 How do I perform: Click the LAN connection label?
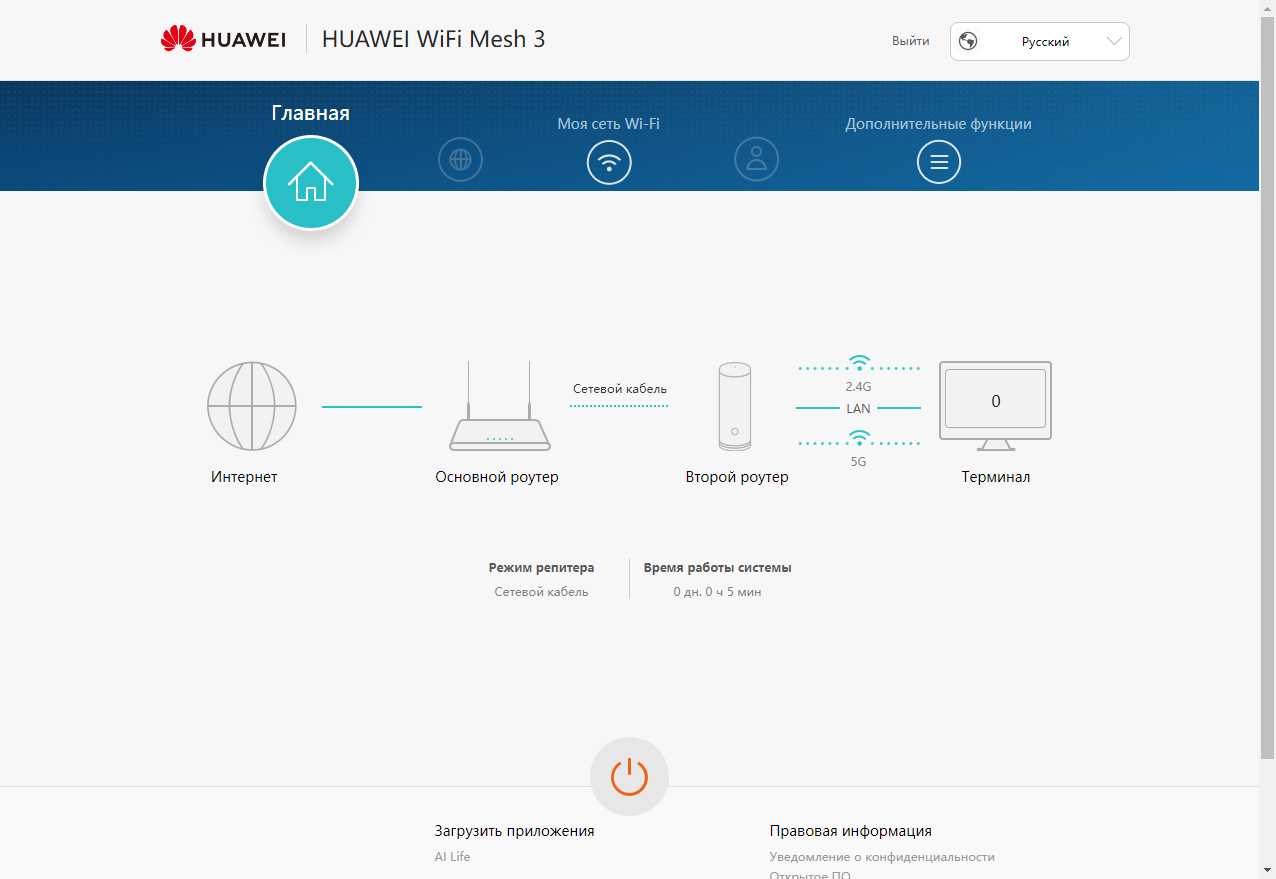858,408
